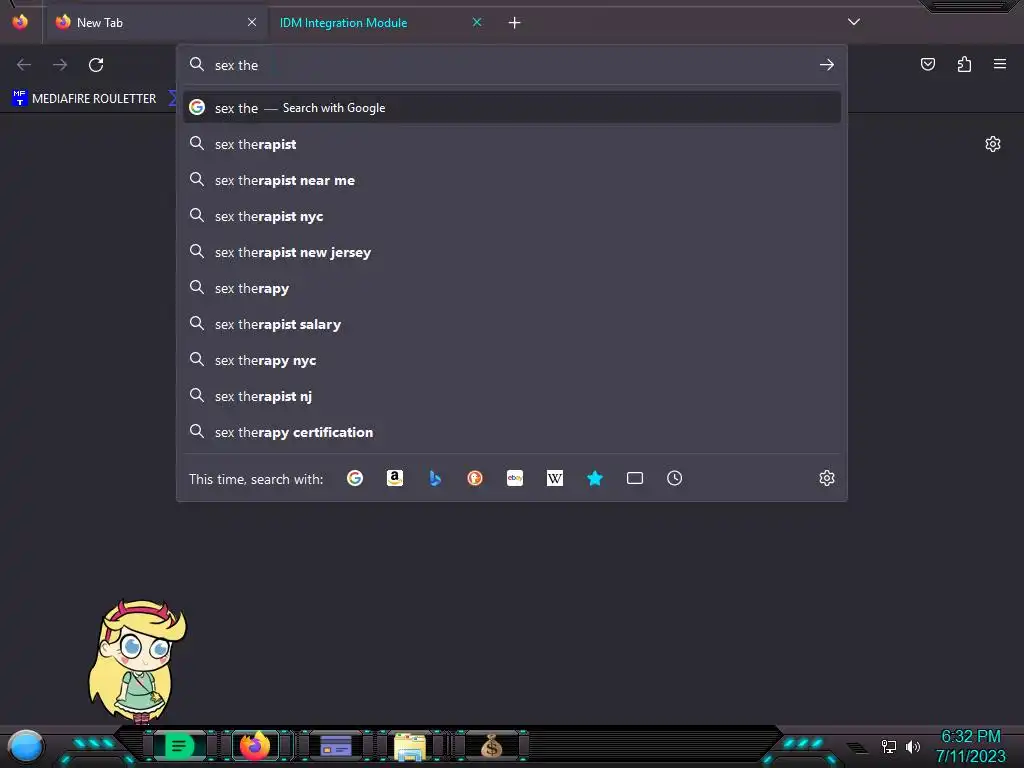Image resolution: width=1024 pixels, height=768 pixels.
Task: Search this time with Wikipedia
Action: (x=554, y=479)
